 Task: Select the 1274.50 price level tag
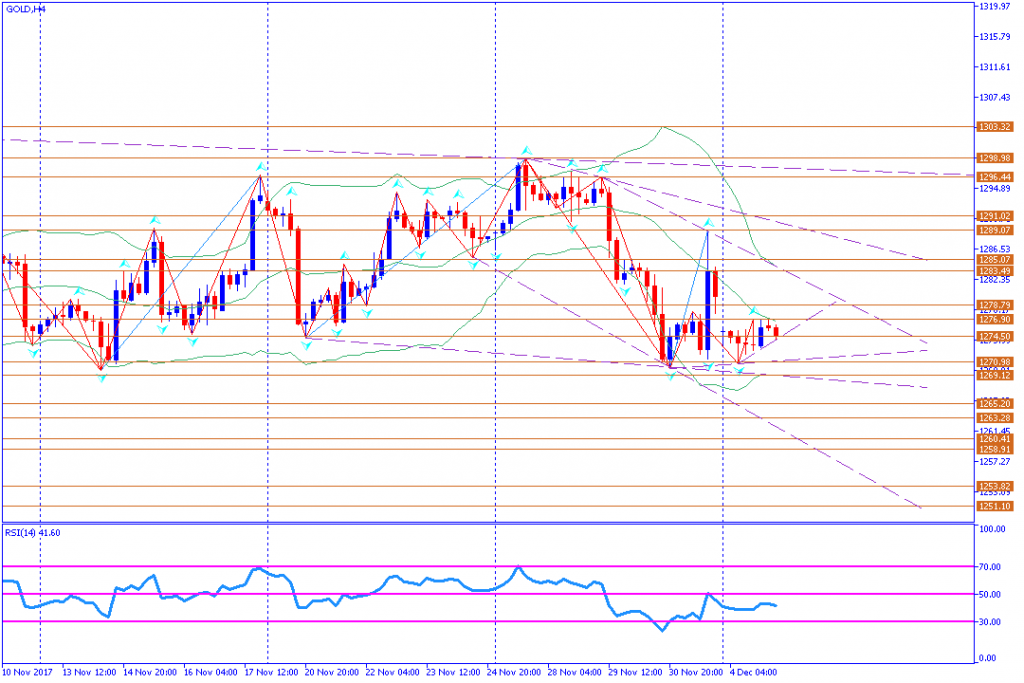pyautogui.click(x=994, y=336)
